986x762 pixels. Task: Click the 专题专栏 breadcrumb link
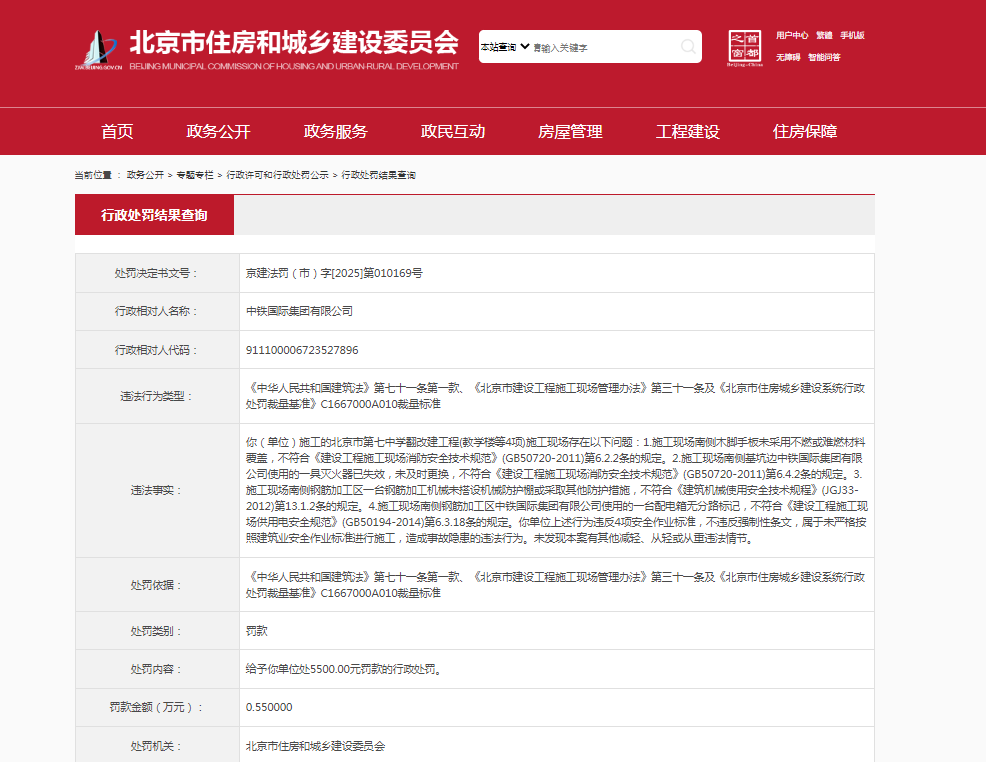pos(195,175)
